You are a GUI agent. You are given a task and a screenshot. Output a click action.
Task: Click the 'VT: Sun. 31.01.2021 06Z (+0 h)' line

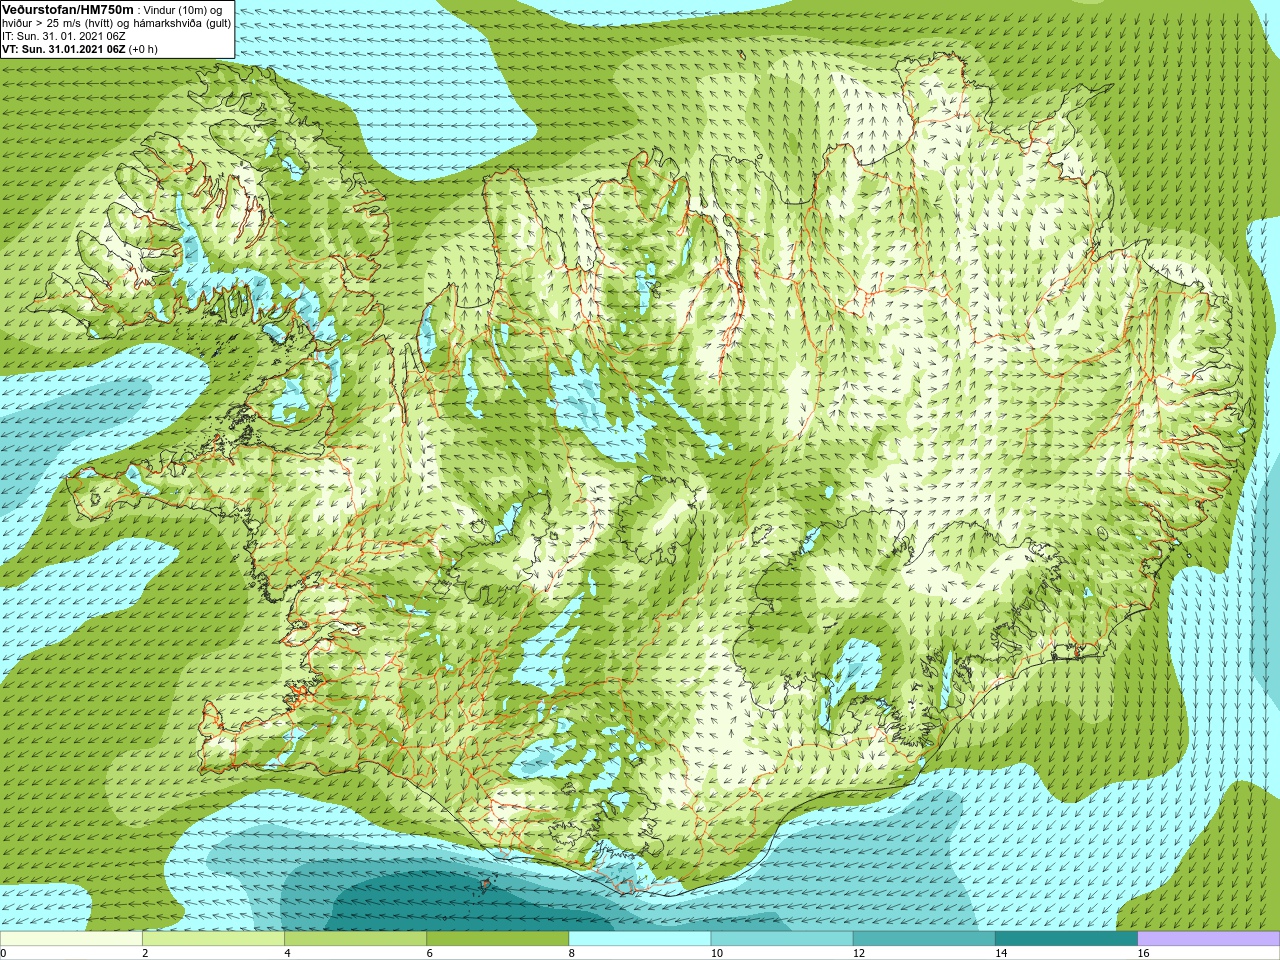(x=80, y=49)
